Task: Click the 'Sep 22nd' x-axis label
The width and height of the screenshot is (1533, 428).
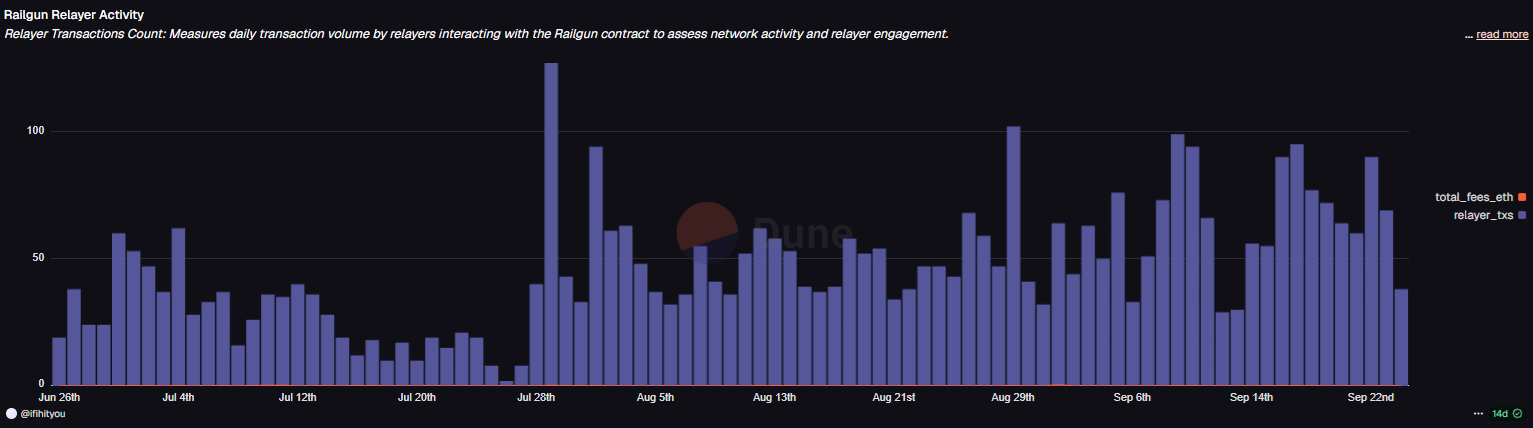Action: [1371, 397]
